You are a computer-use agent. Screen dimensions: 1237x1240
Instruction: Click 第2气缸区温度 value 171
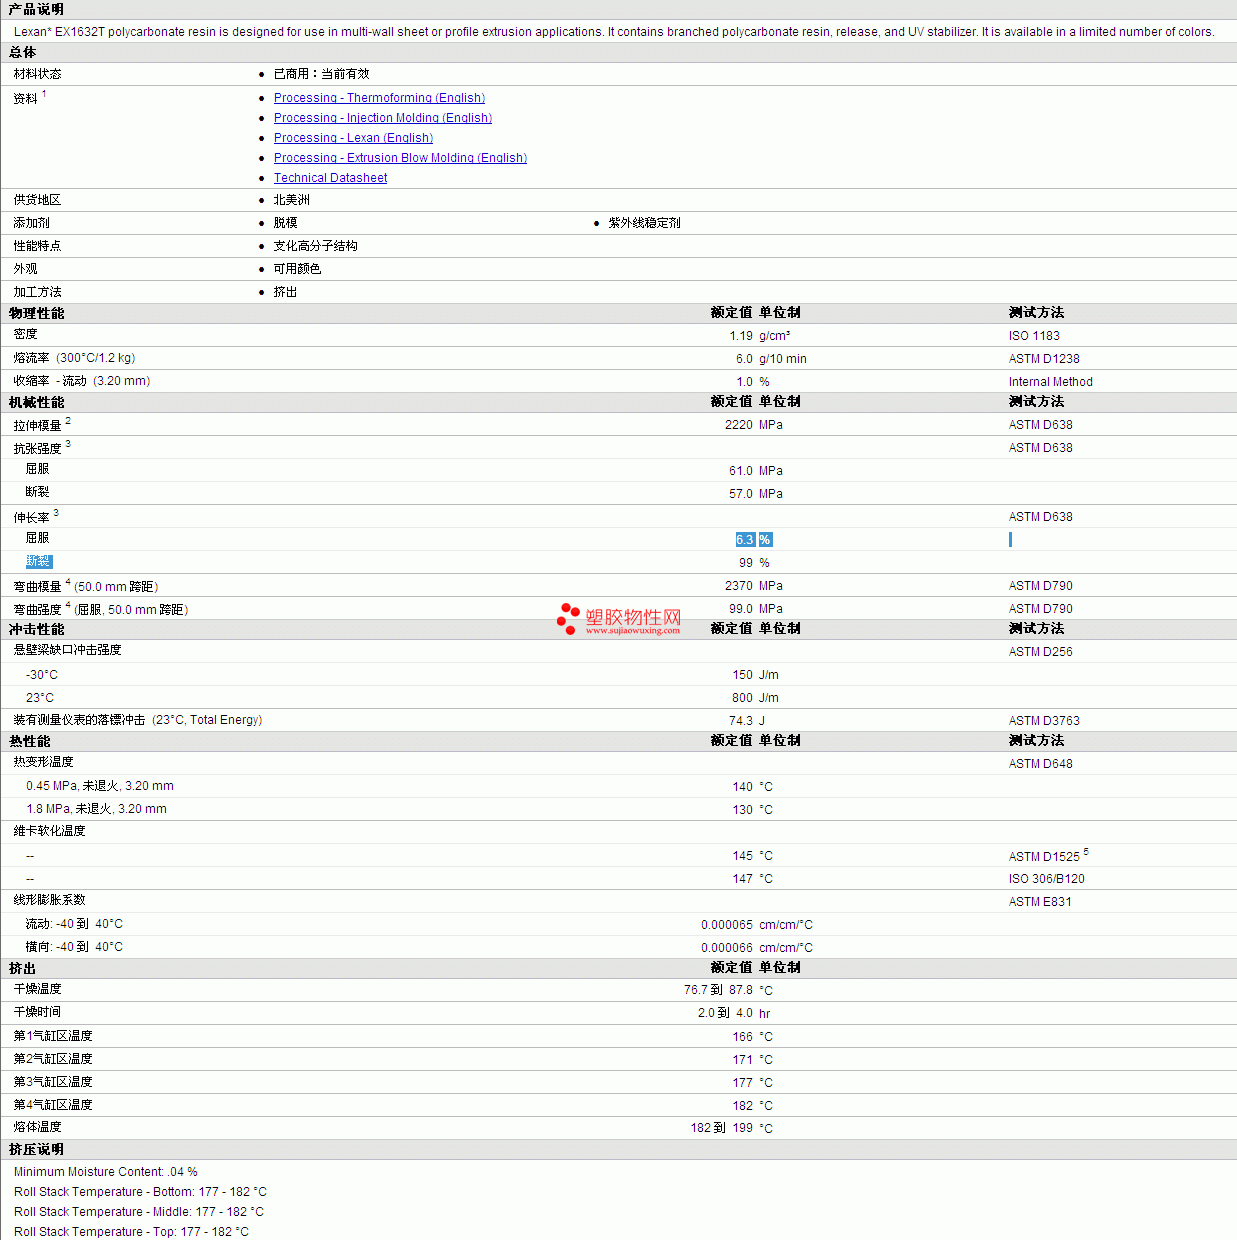[x=742, y=1060]
